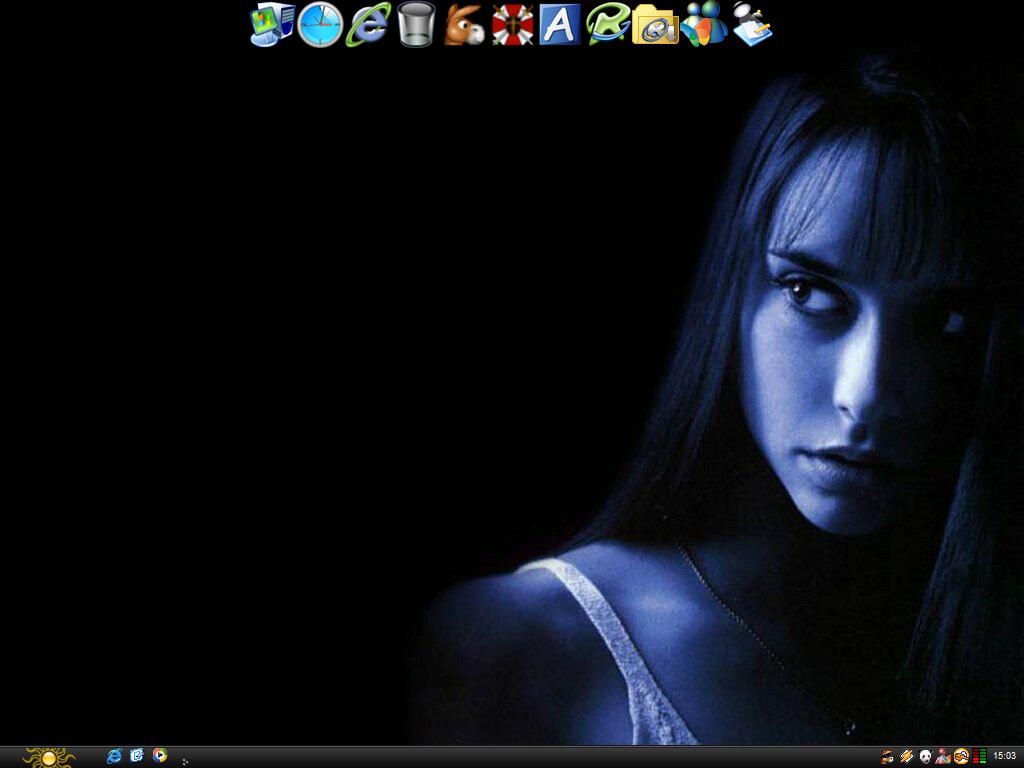The height and width of the screenshot is (768, 1024).
Task: Click the sun Start button
Action: click(x=48, y=757)
